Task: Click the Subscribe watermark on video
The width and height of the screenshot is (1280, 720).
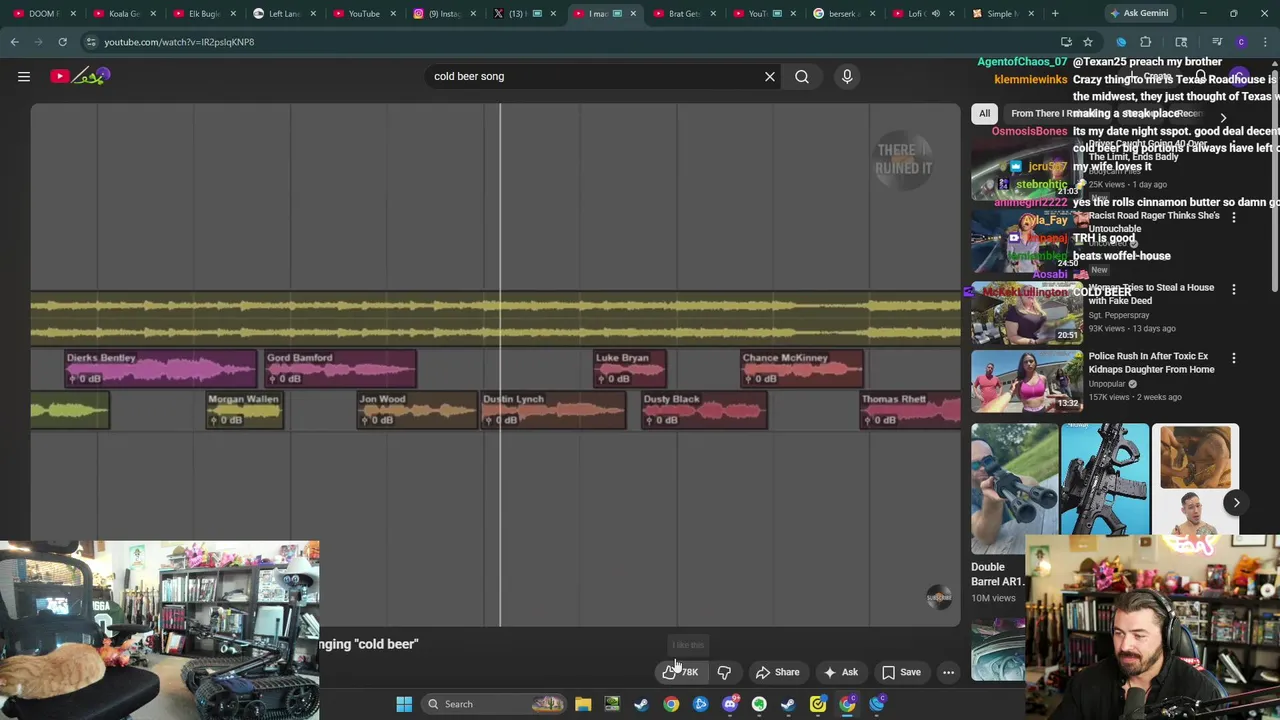Action: click(x=938, y=597)
